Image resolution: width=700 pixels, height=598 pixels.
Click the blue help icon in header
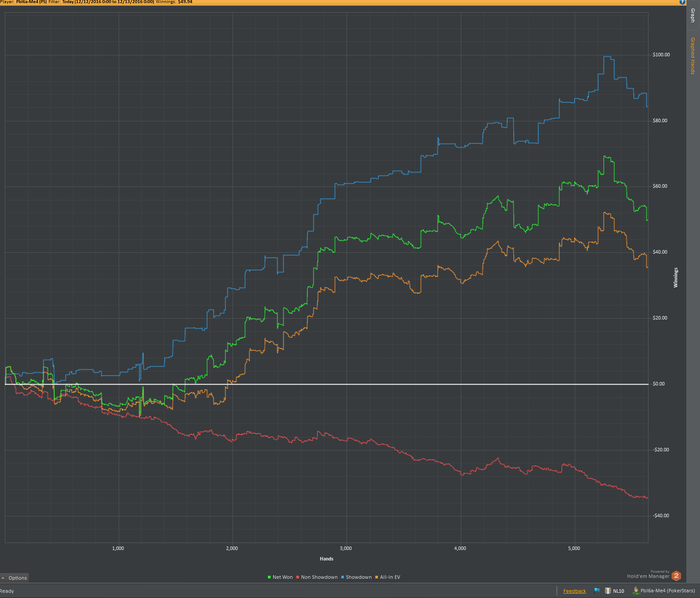tap(683, 2)
